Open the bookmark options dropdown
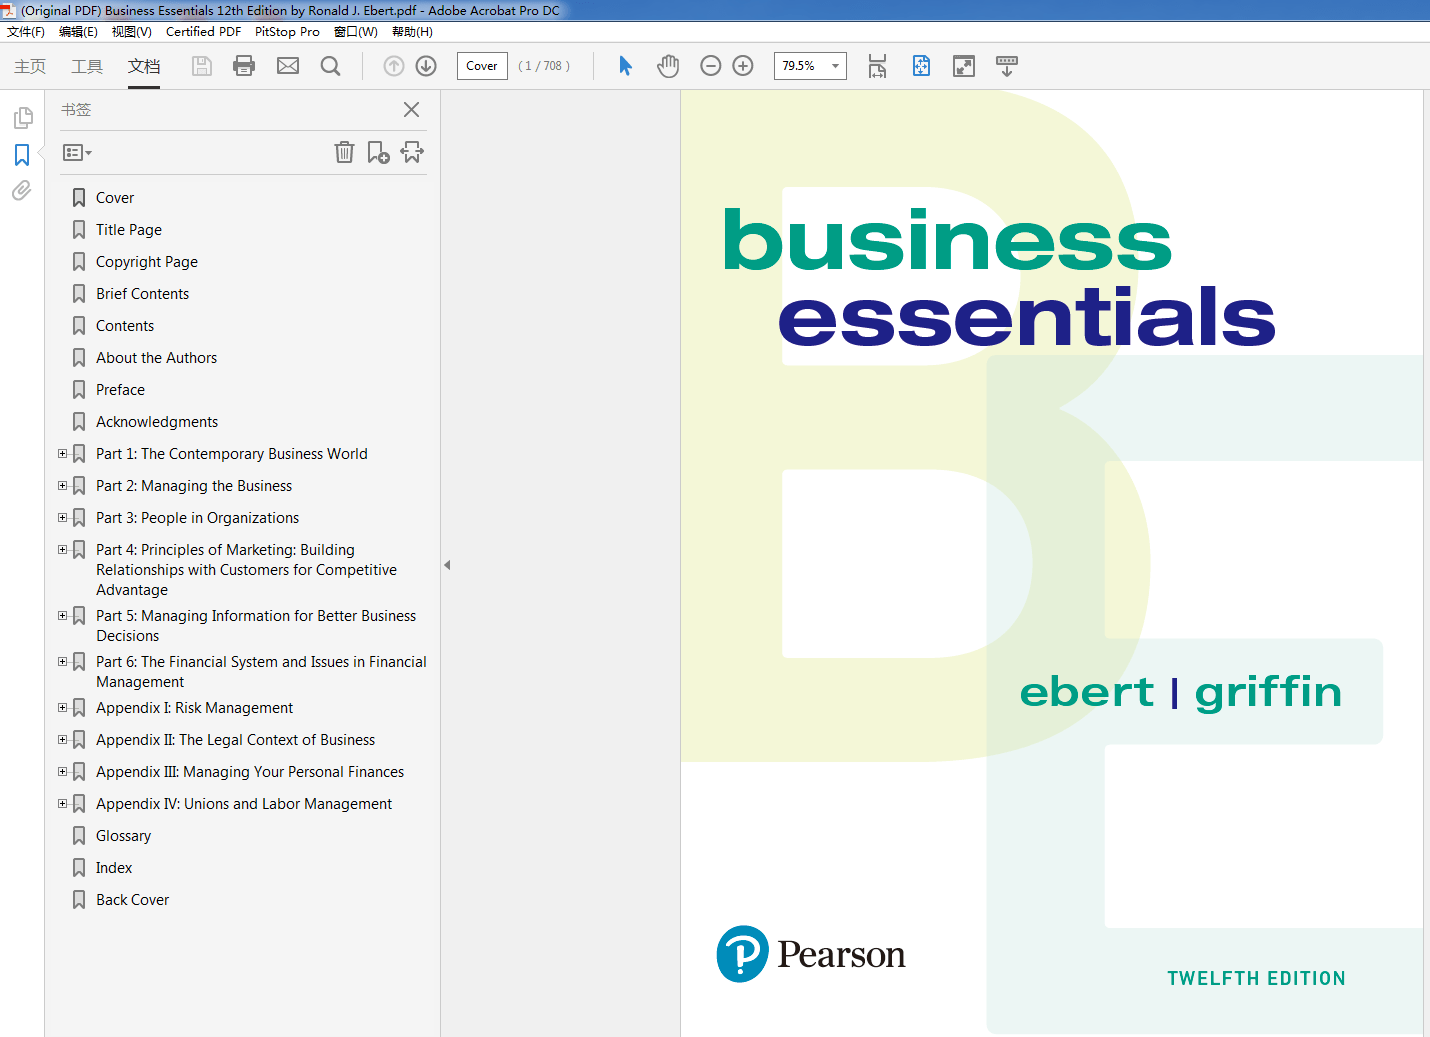1430x1037 pixels. coord(76,152)
